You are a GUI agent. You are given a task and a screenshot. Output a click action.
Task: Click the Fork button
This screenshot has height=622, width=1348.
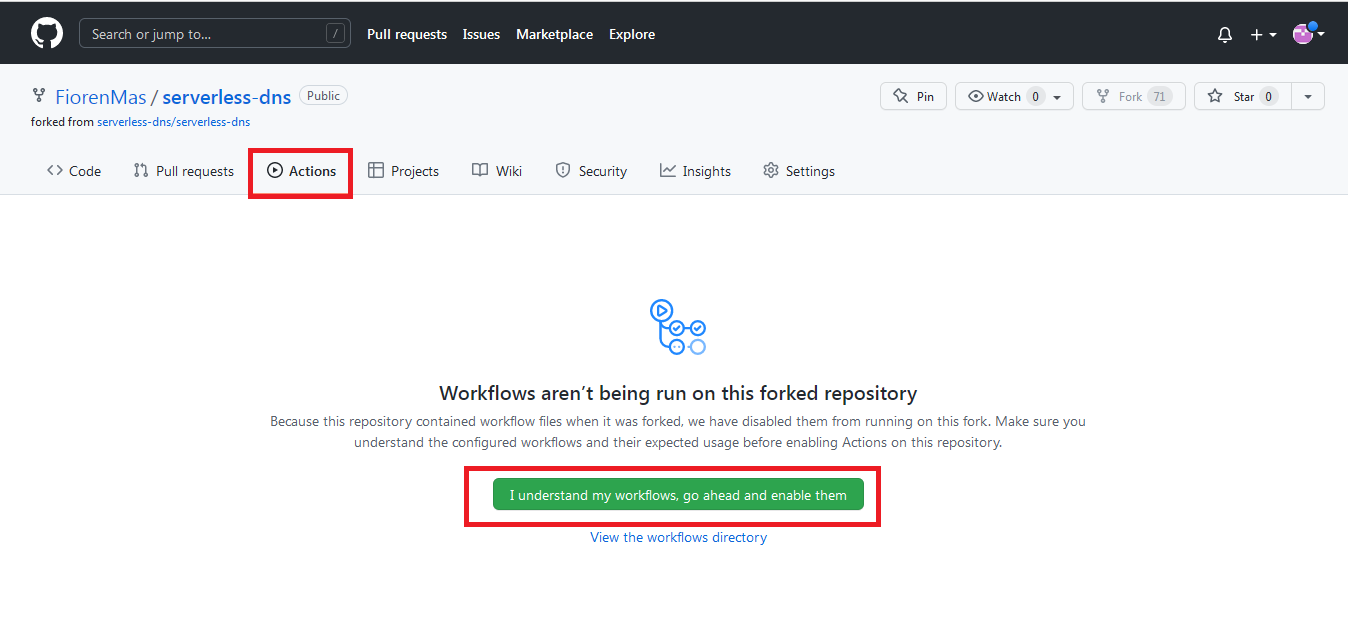click(x=1133, y=96)
